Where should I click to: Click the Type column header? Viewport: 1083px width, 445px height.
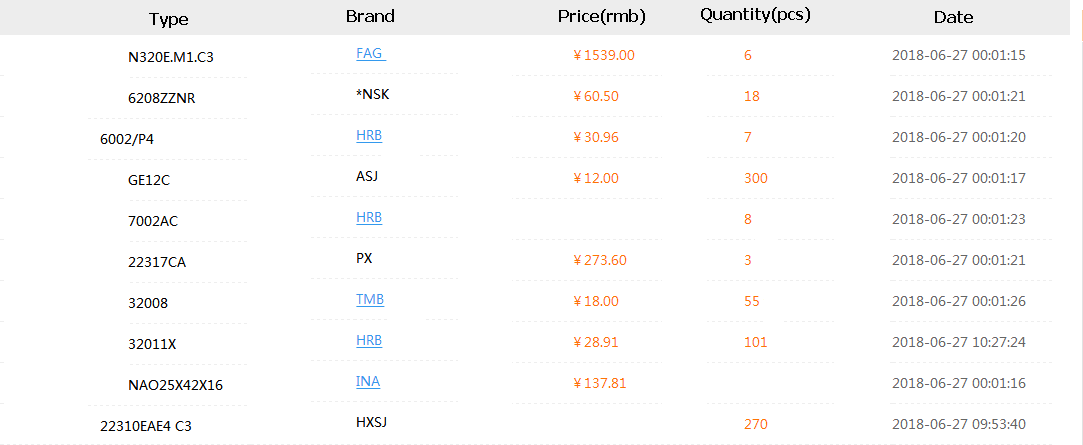(x=168, y=18)
